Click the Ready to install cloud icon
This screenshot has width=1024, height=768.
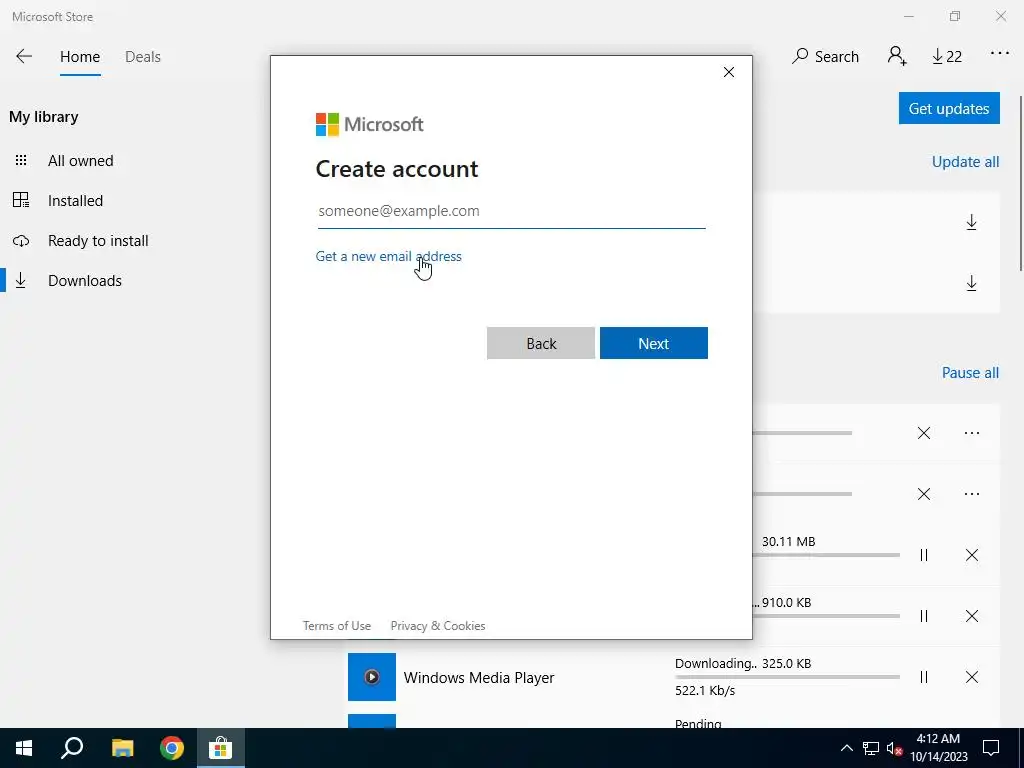click(x=21, y=241)
